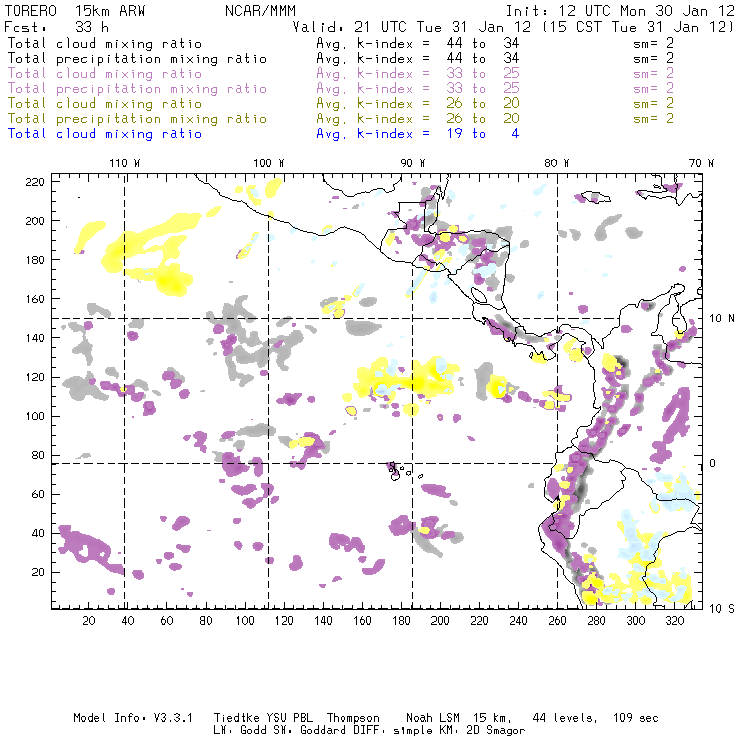Click vertical axis tick label "60"
The height and width of the screenshot is (740, 740).
(38, 494)
